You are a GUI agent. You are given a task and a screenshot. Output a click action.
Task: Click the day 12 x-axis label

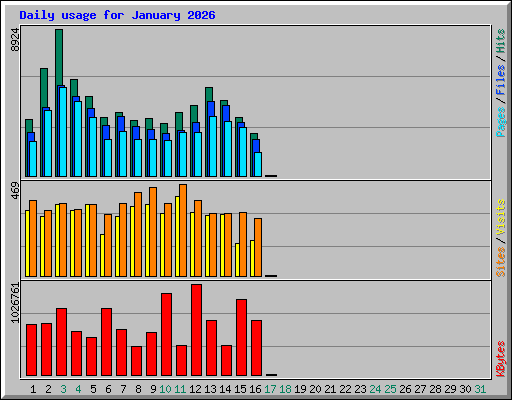coord(195,389)
